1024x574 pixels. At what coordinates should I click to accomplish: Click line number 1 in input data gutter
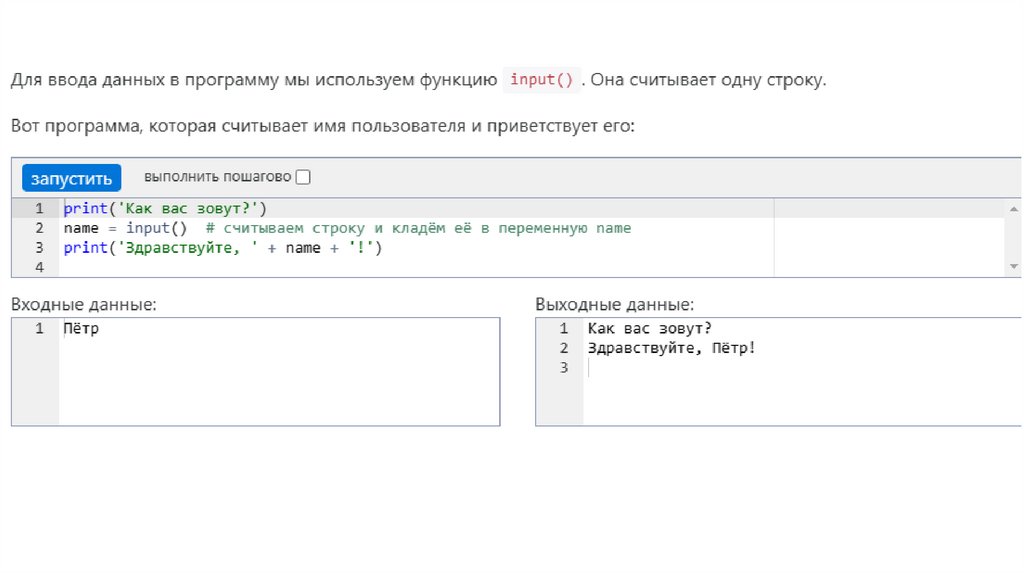[39, 329]
